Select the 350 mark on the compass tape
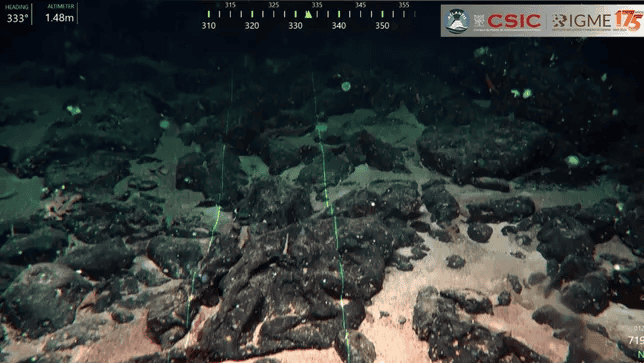 [x=382, y=25]
